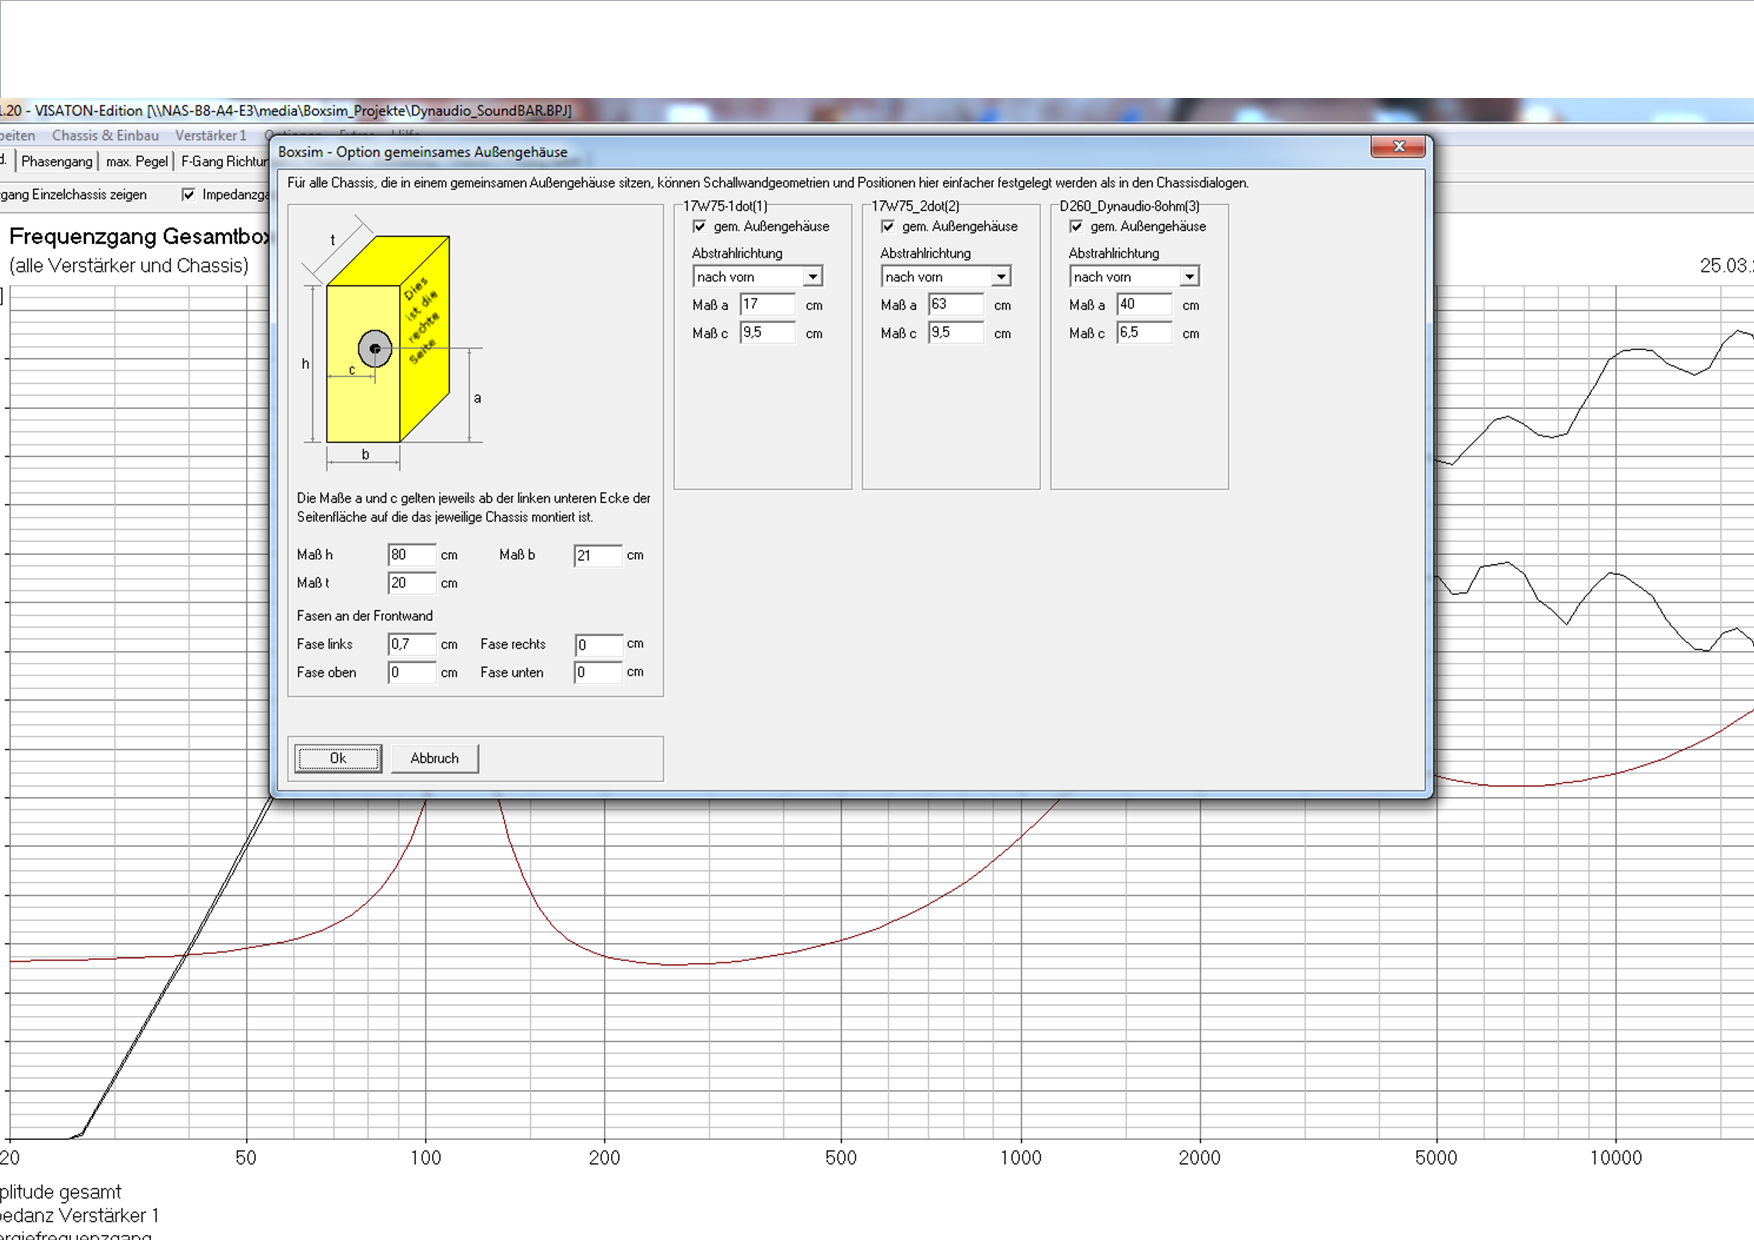Uncheck gem. Außengehäuse for 17W75-1dot(1)

[x=700, y=227]
